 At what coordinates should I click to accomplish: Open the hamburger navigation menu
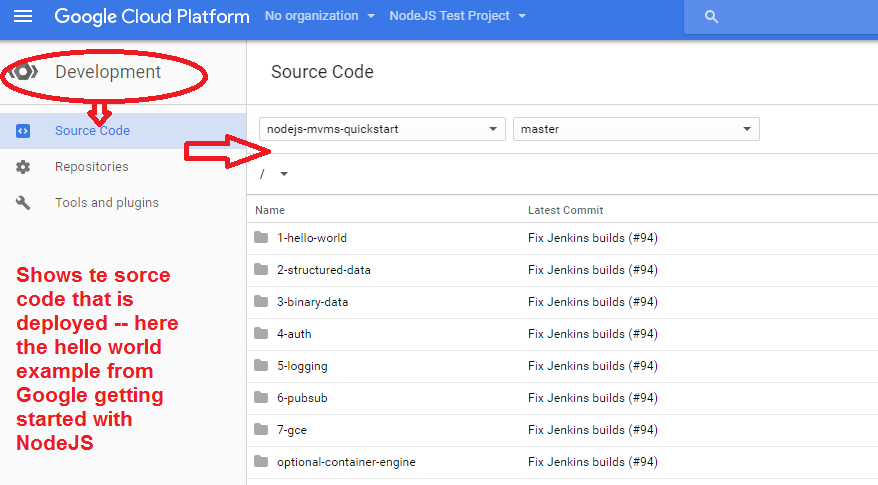(x=23, y=17)
